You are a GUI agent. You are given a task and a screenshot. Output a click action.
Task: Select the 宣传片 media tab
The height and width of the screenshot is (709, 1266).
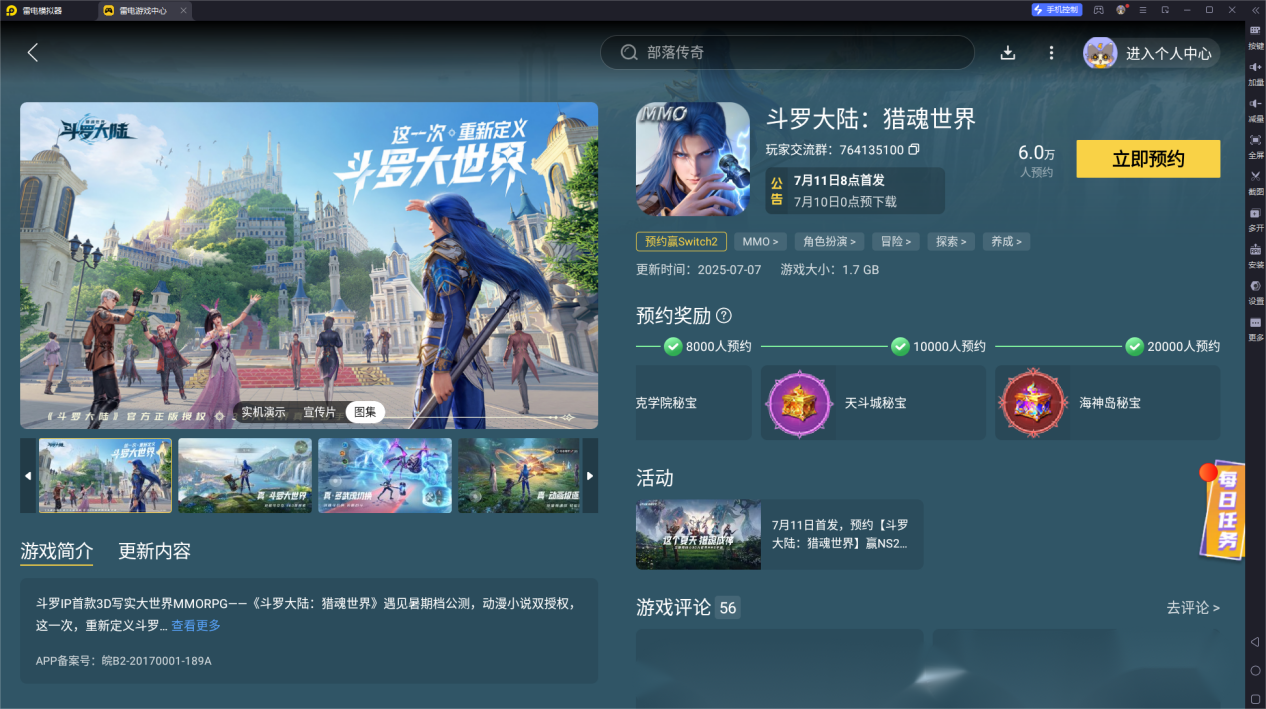click(319, 412)
